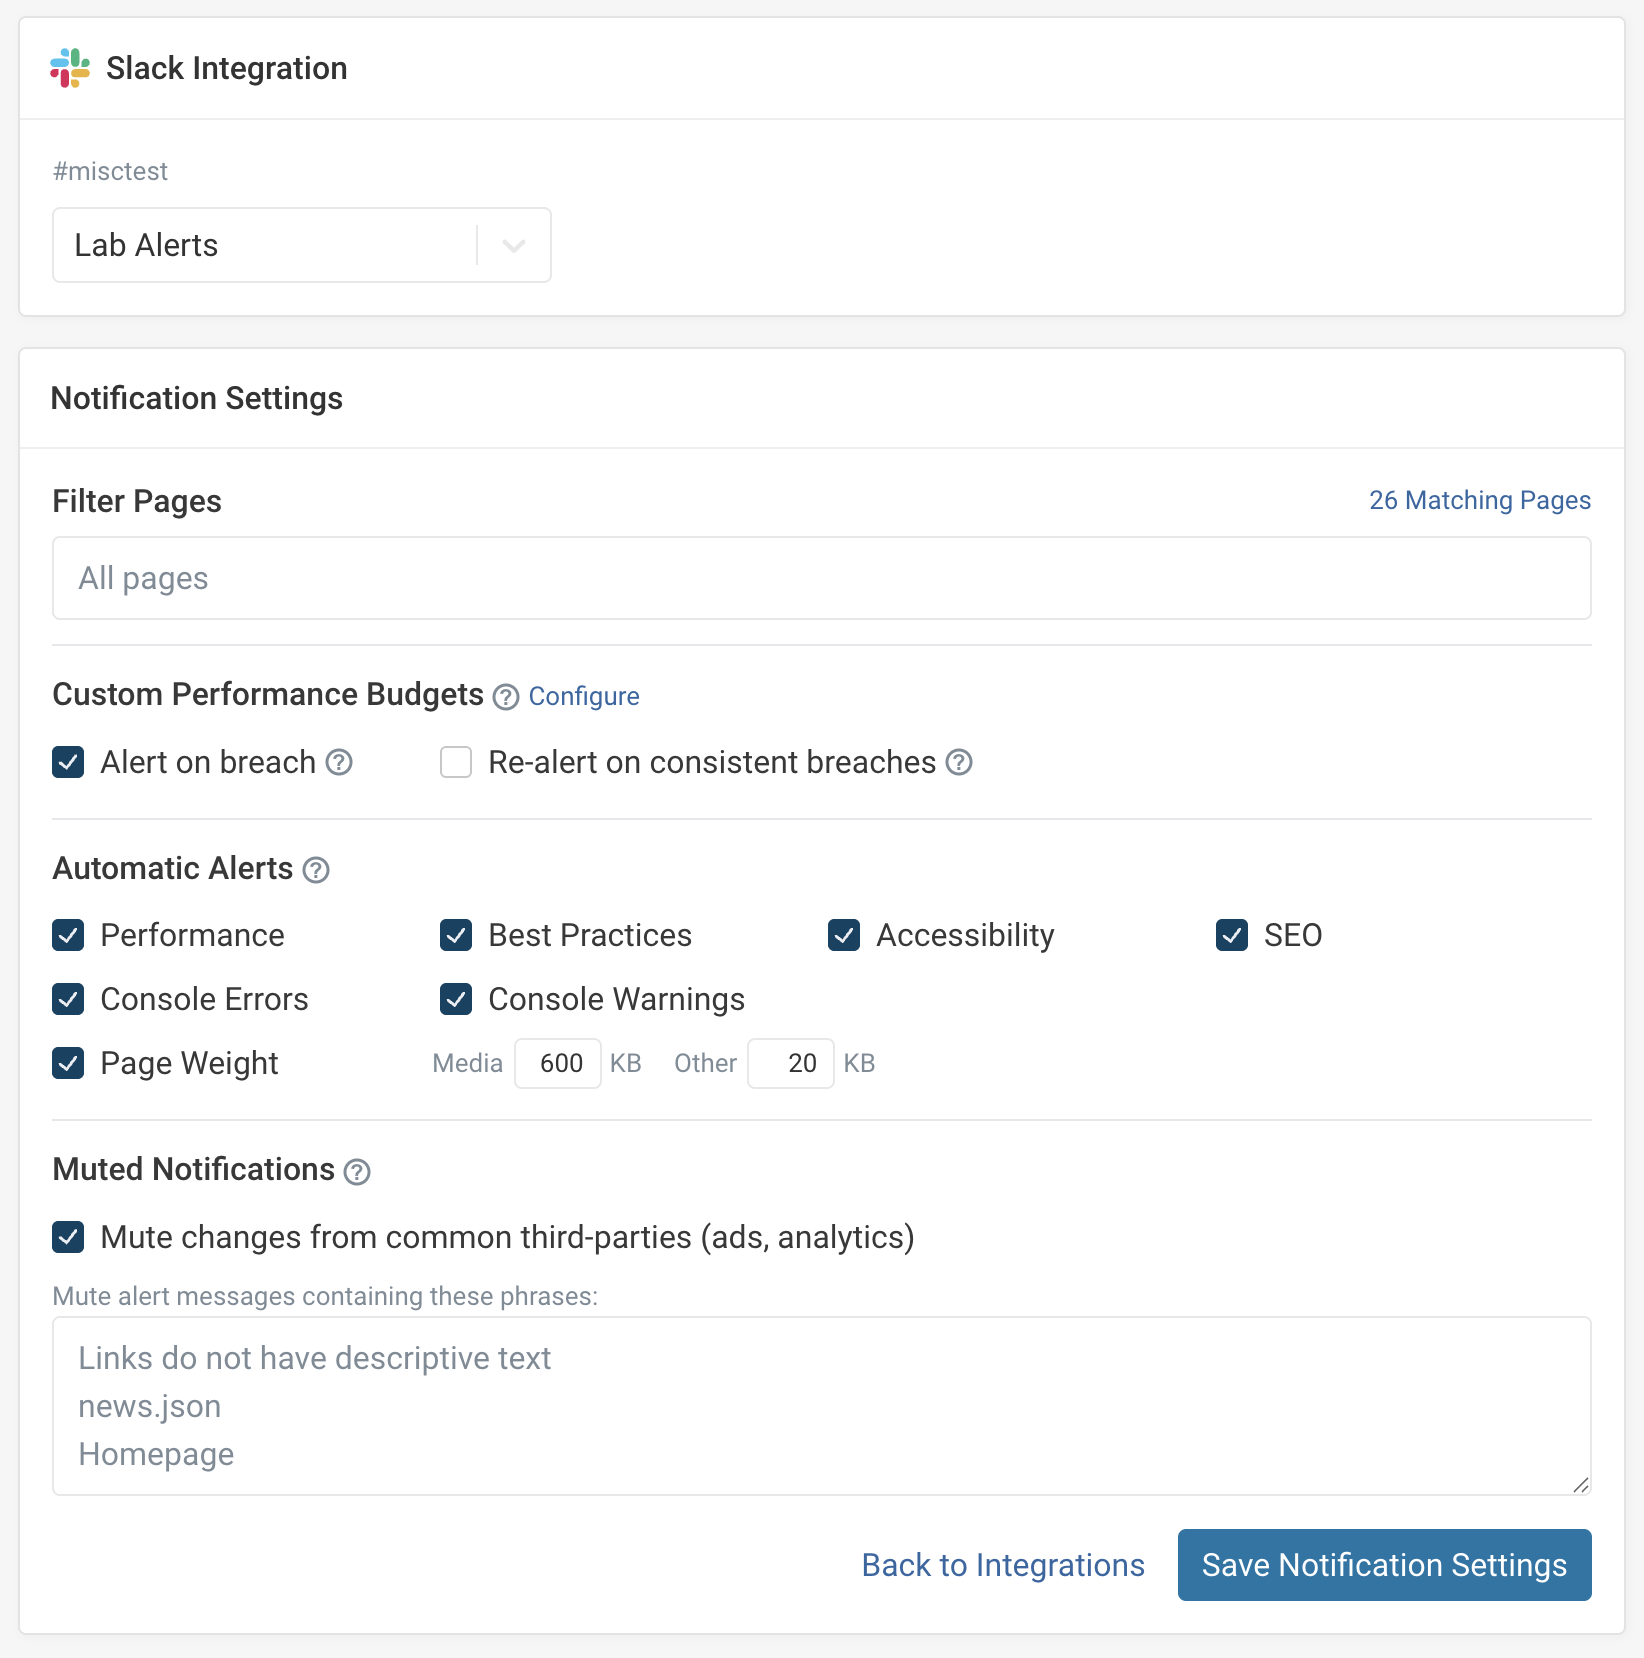View the 26 Matching Pages

click(1480, 500)
